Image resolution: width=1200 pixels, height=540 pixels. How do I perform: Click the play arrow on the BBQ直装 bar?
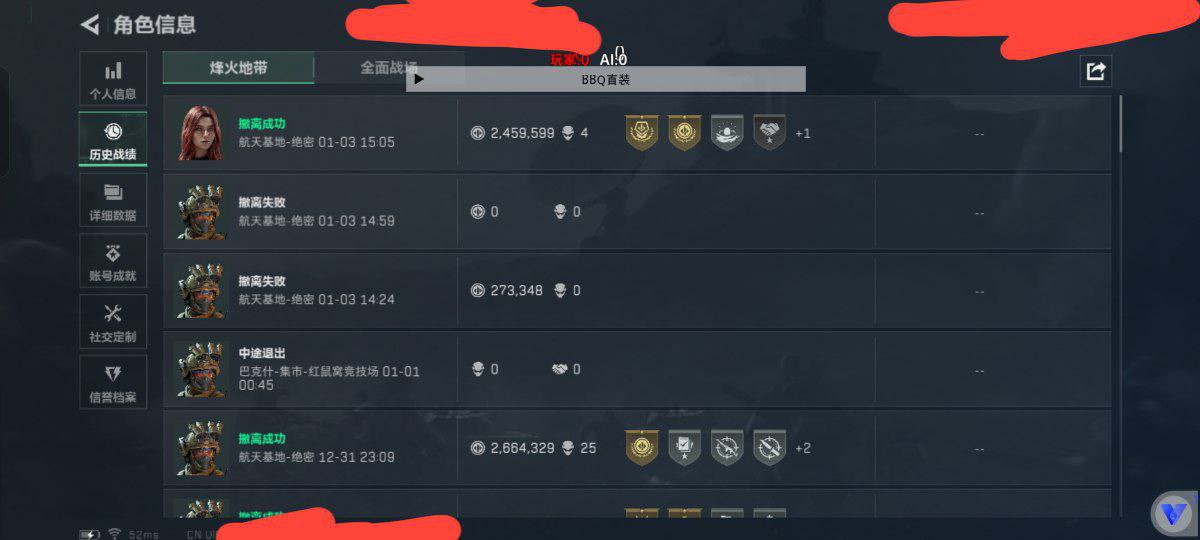coord(419,79)
